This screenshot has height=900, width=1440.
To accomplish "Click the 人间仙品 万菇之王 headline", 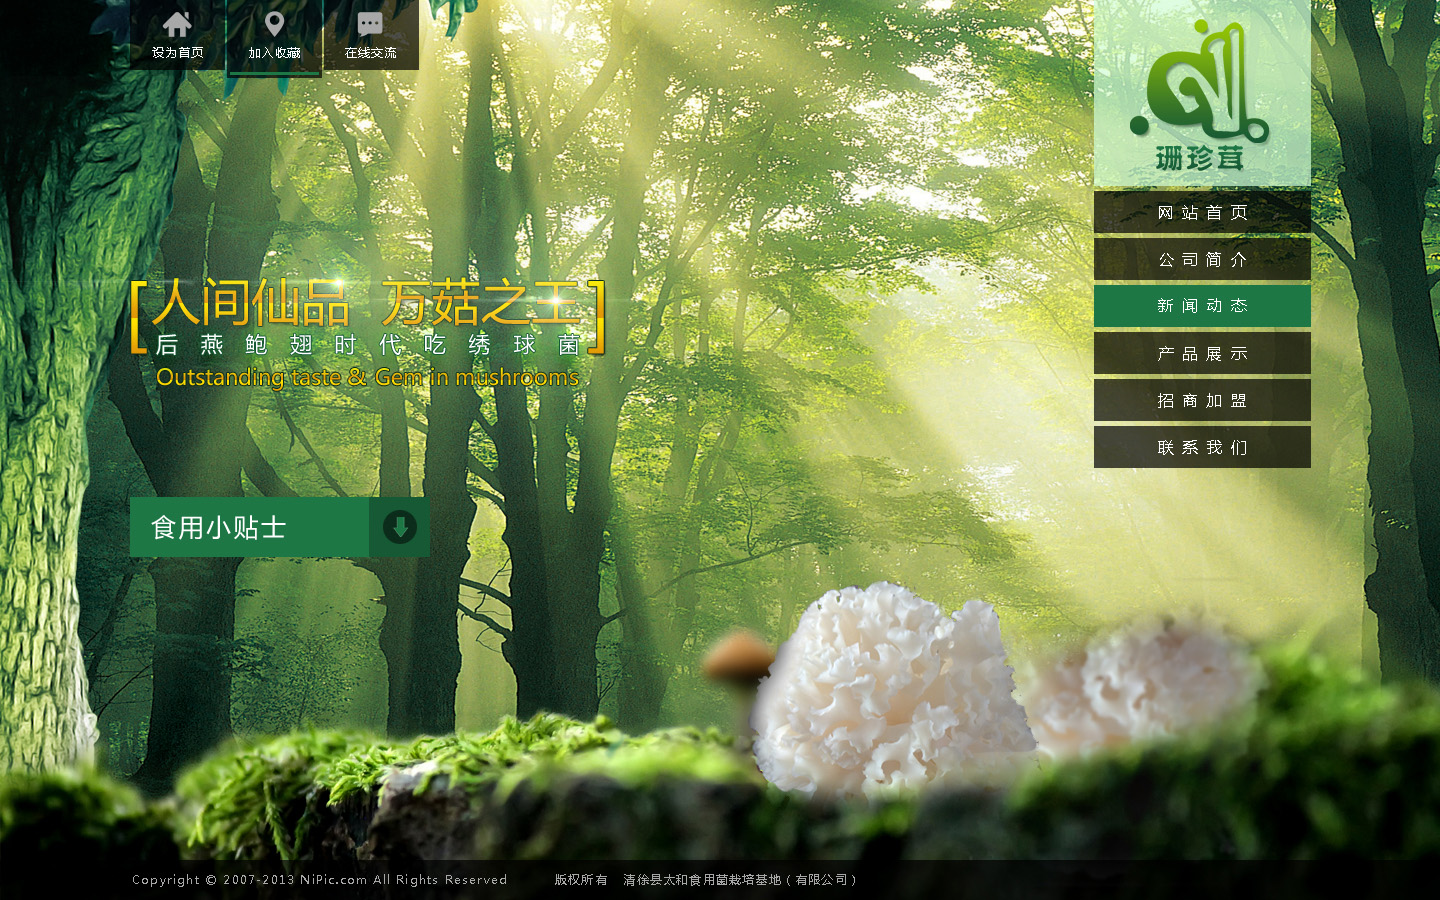I will coord(368,303).
